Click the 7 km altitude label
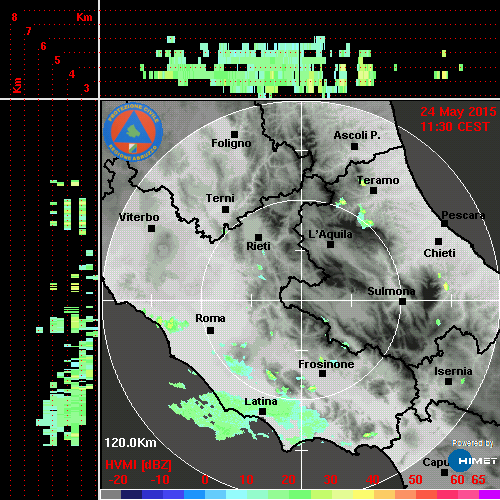Viewport: 500px width, 500px height. 29,31
